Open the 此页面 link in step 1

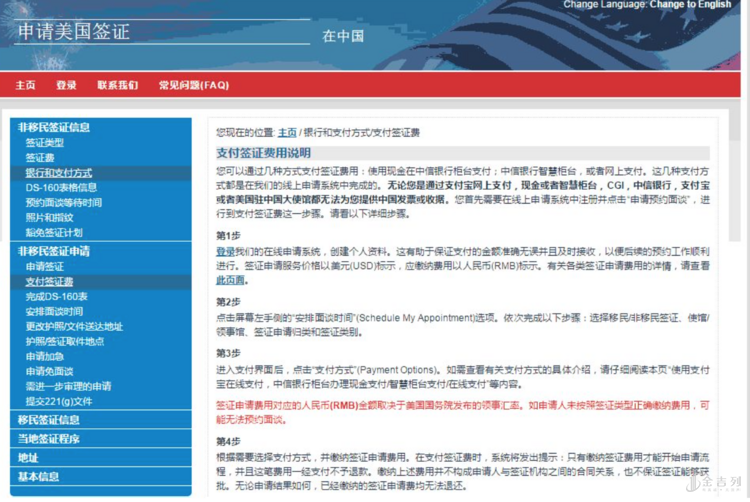tap(231, 281)
